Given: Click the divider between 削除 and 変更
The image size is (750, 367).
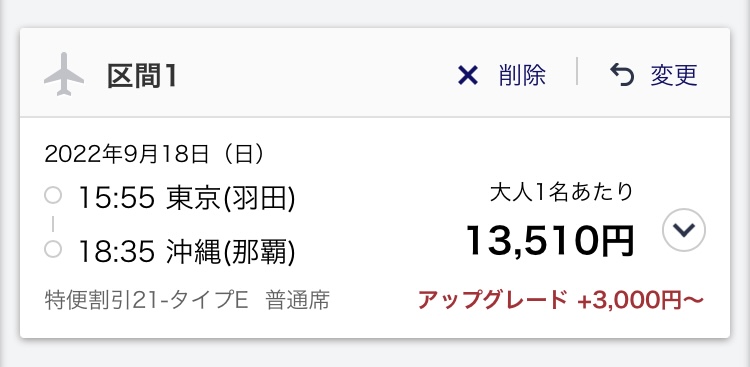Looking at the screenshot, I should (577, 71).
